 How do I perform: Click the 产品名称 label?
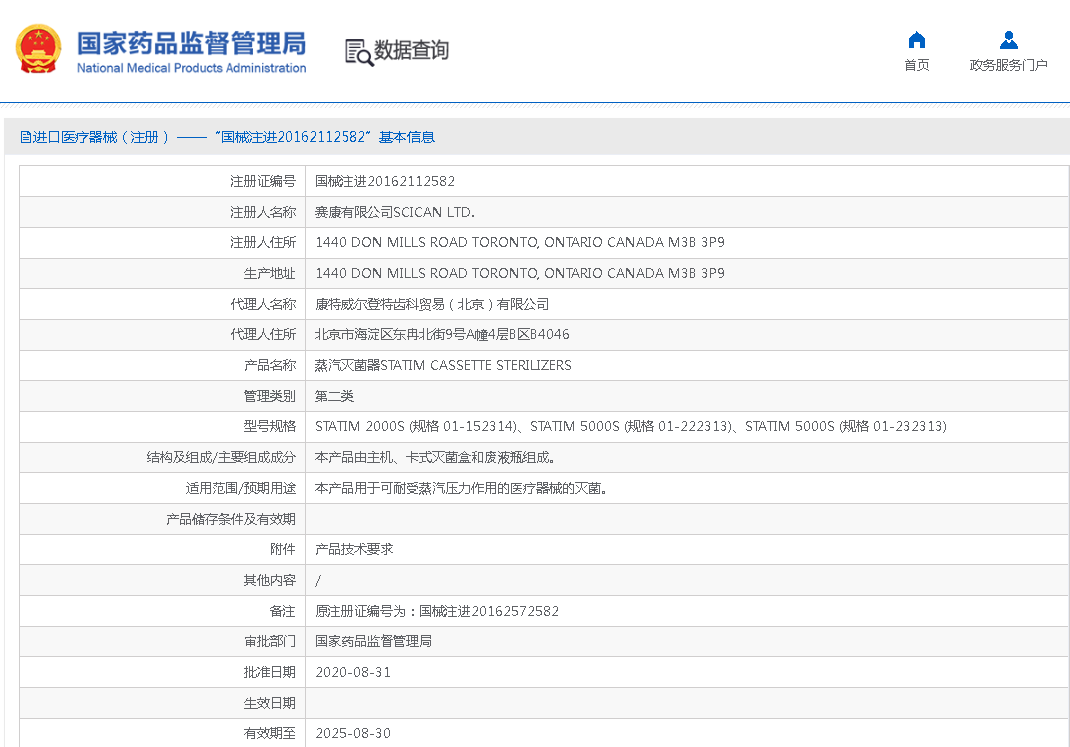click(270, 365)
